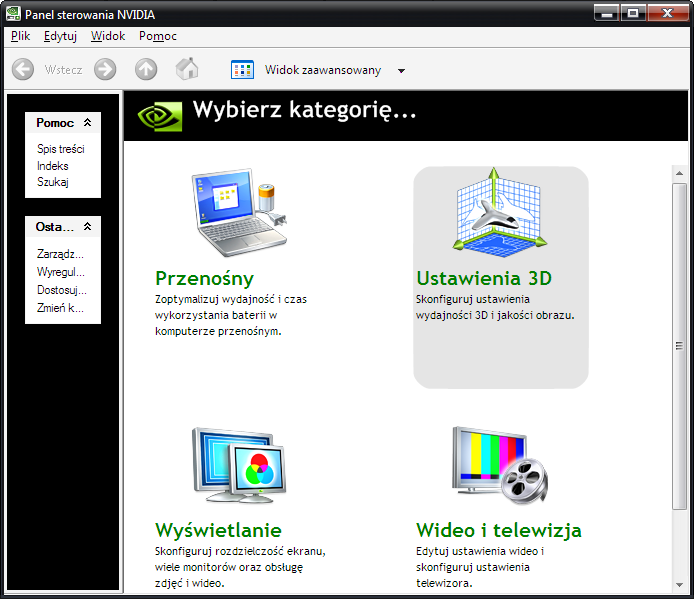
Task: Collapse the 'Osta...' sidebar panel
Action: pos(88,226)
